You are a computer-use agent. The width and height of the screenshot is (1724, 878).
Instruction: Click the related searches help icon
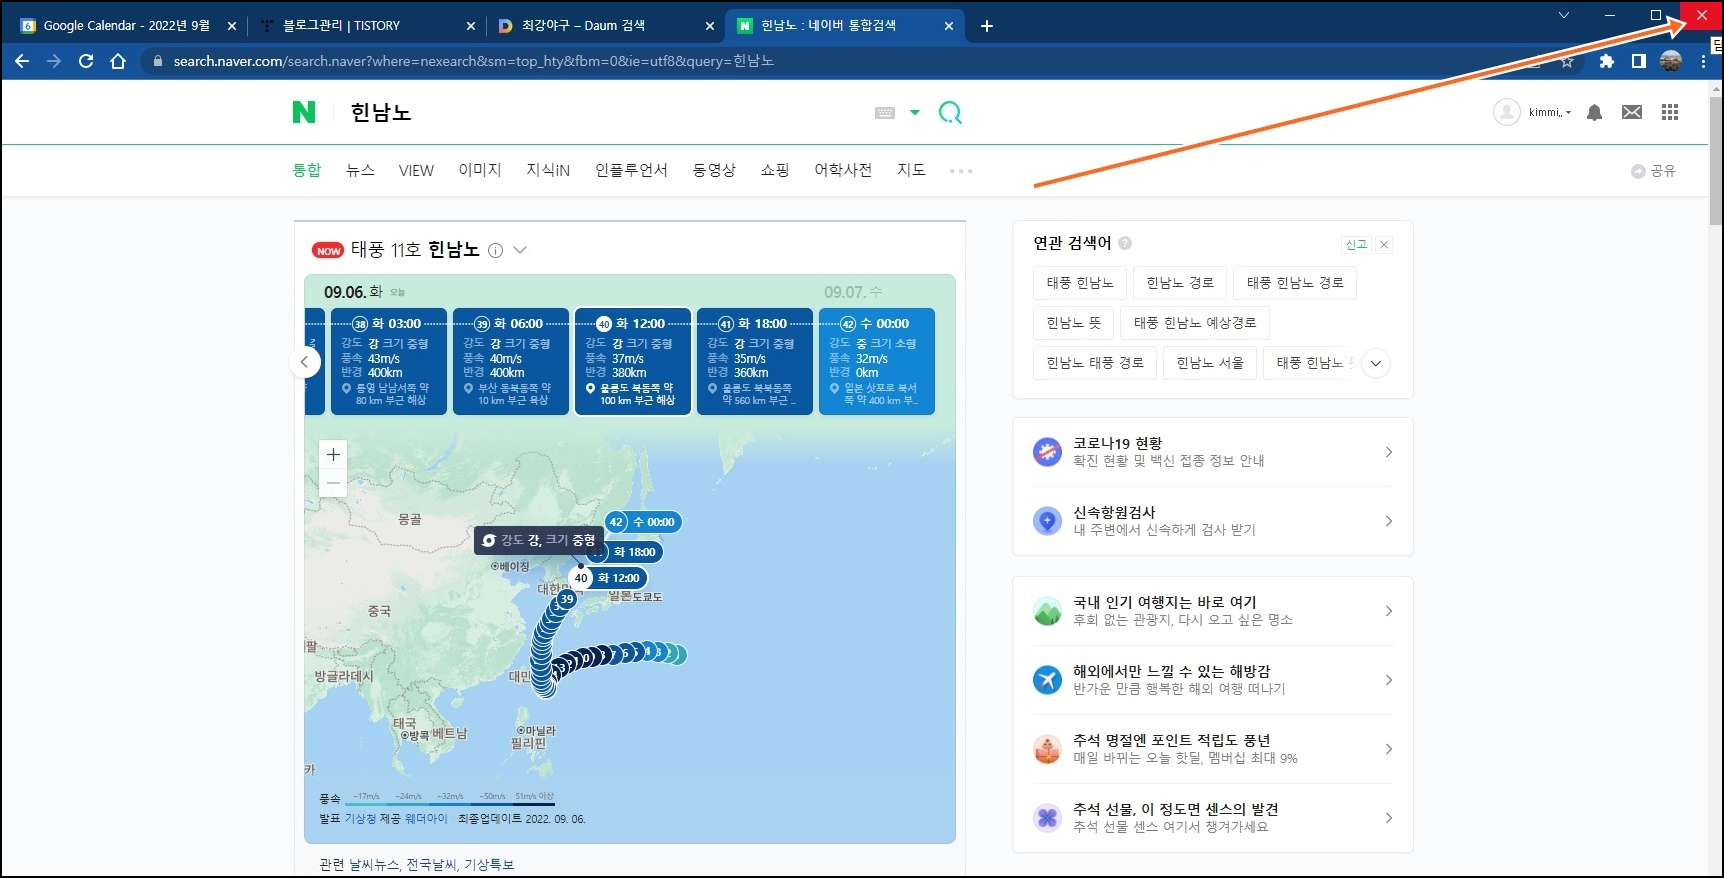click(1125, 243)
